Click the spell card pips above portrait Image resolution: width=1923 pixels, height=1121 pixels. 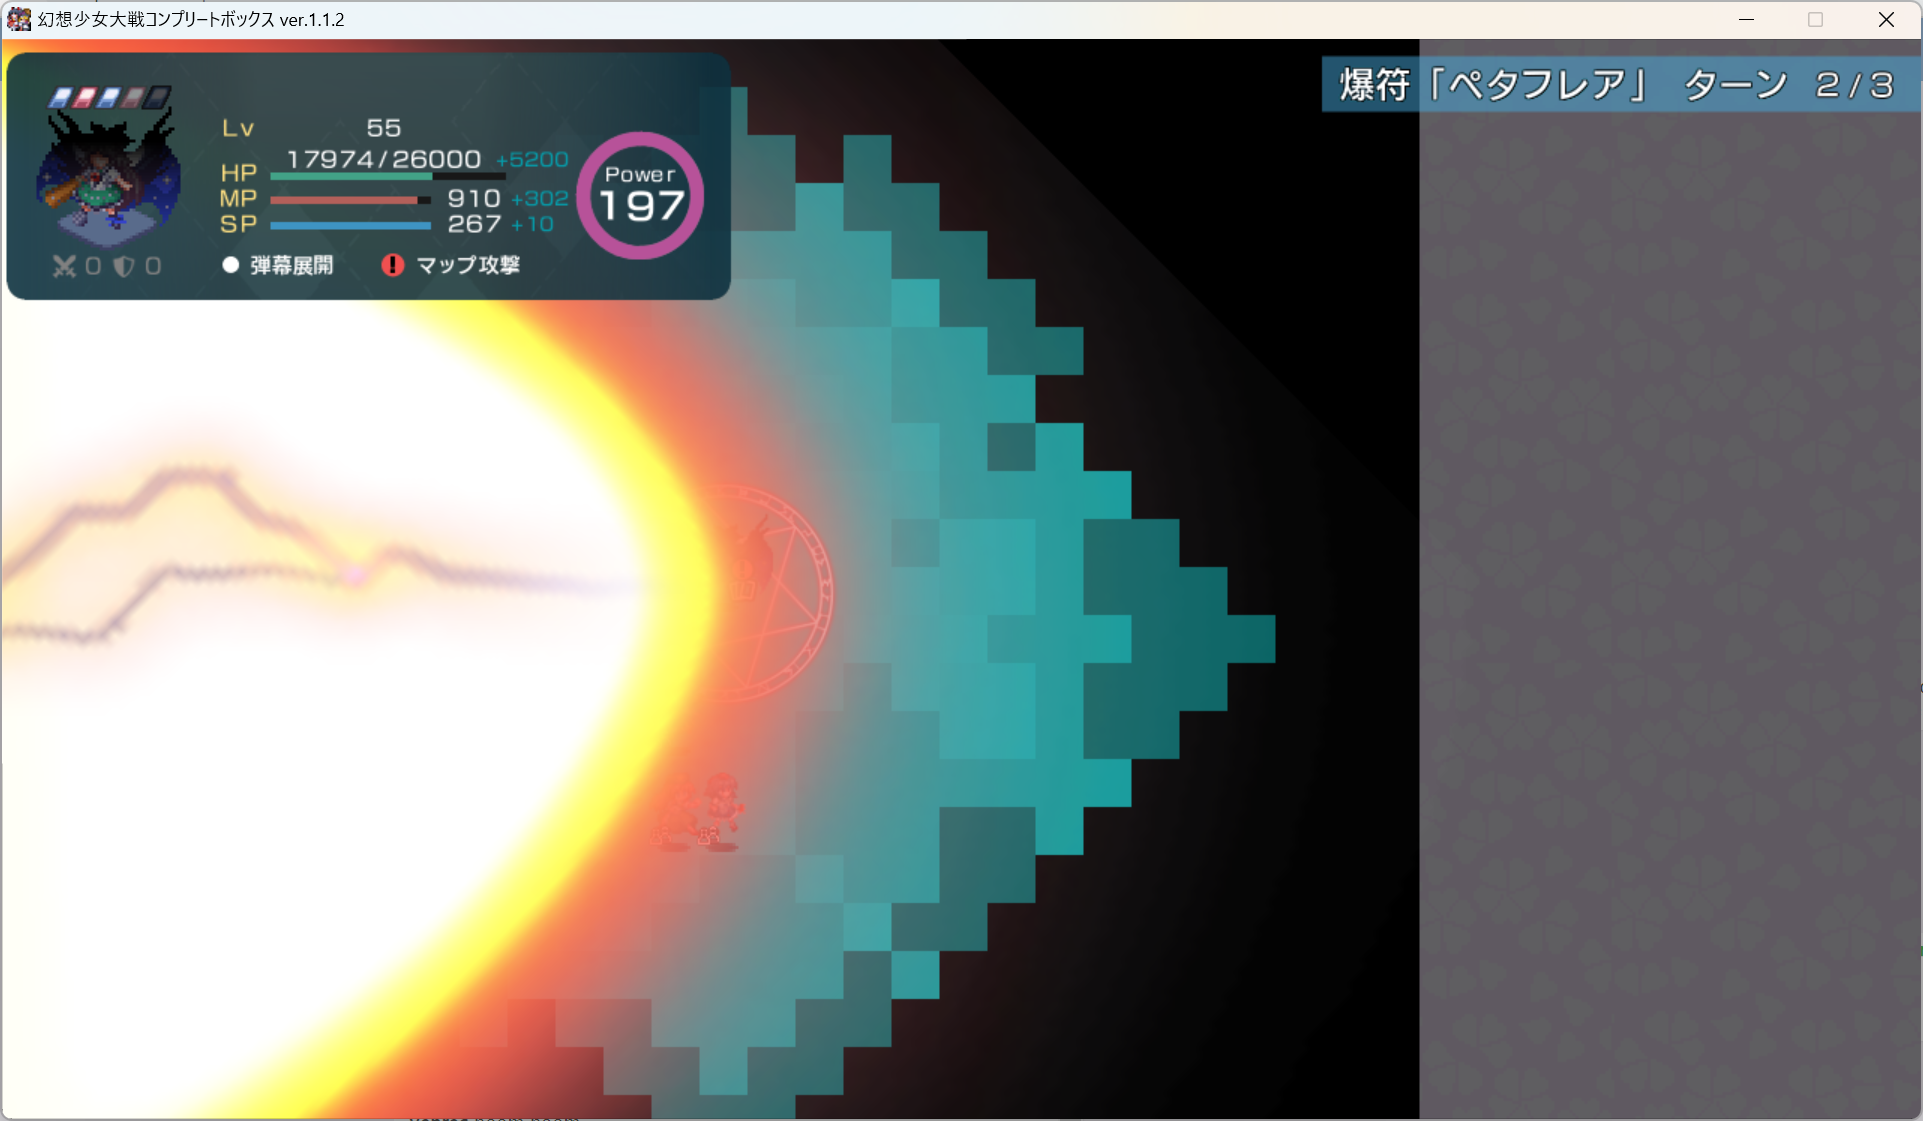pyautogui.click(x=110, y=97)
